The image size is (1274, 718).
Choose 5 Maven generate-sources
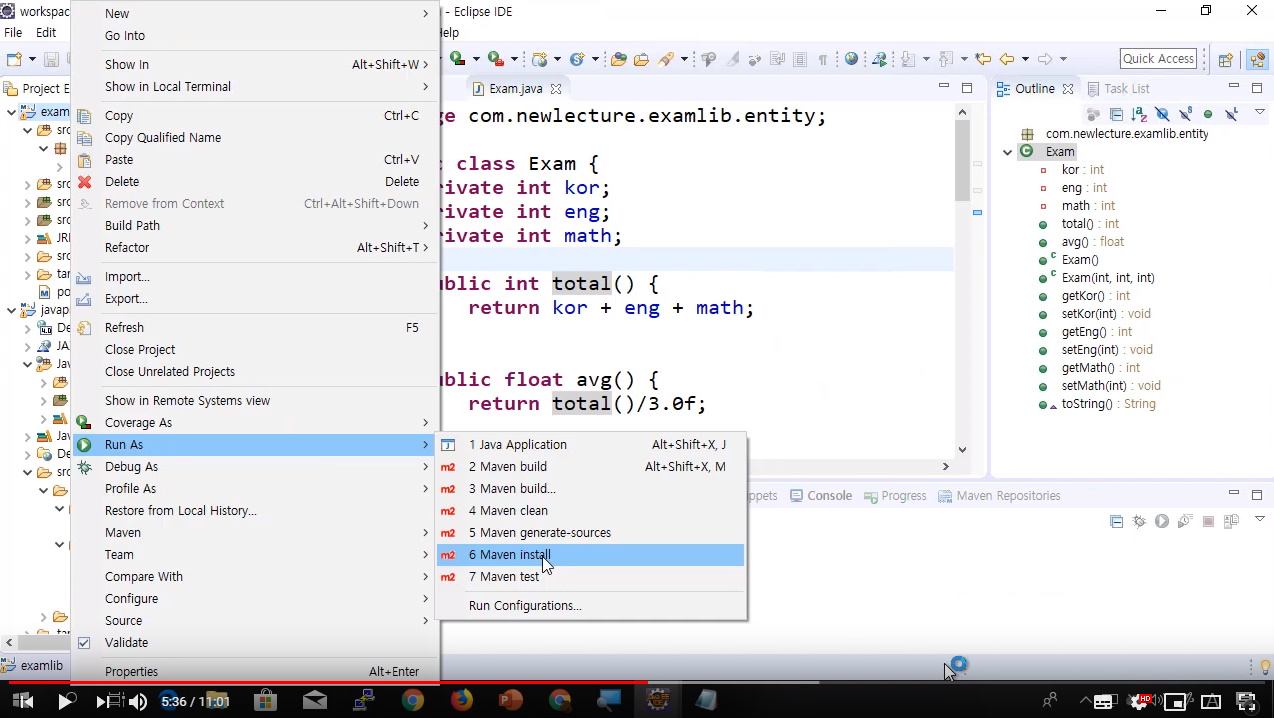(590, 533)
